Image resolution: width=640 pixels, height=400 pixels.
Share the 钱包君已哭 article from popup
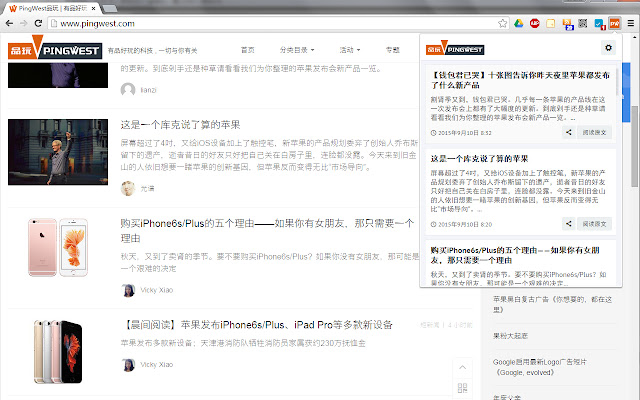click(569, 132)
